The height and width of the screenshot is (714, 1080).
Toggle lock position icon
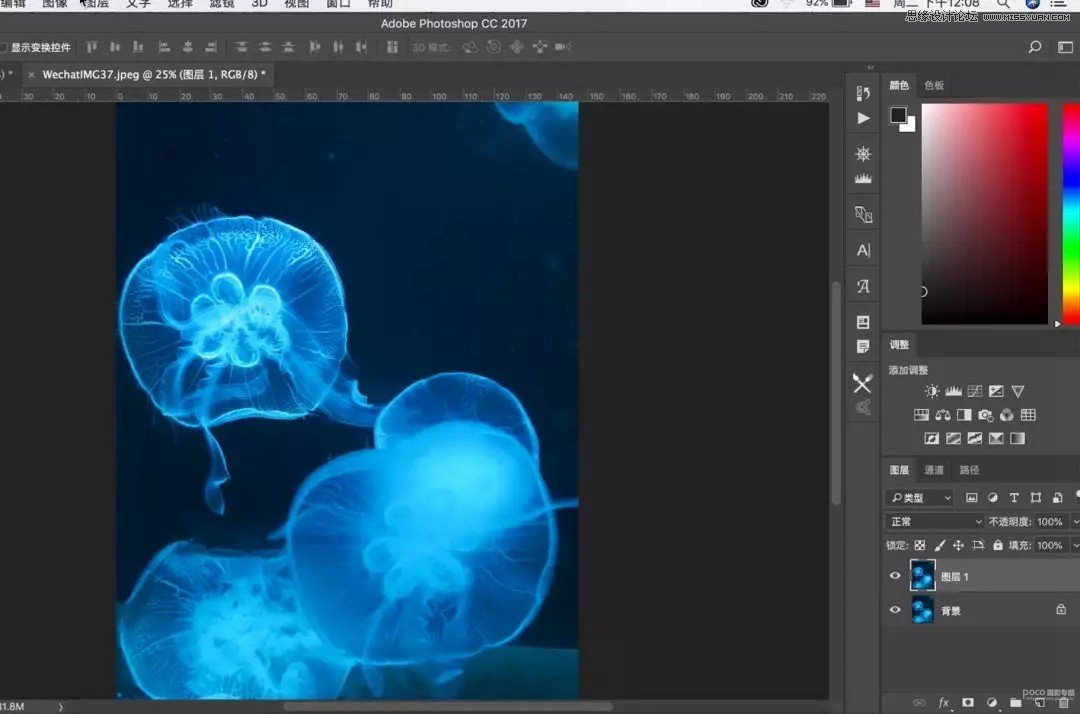(x=958, y=545)
